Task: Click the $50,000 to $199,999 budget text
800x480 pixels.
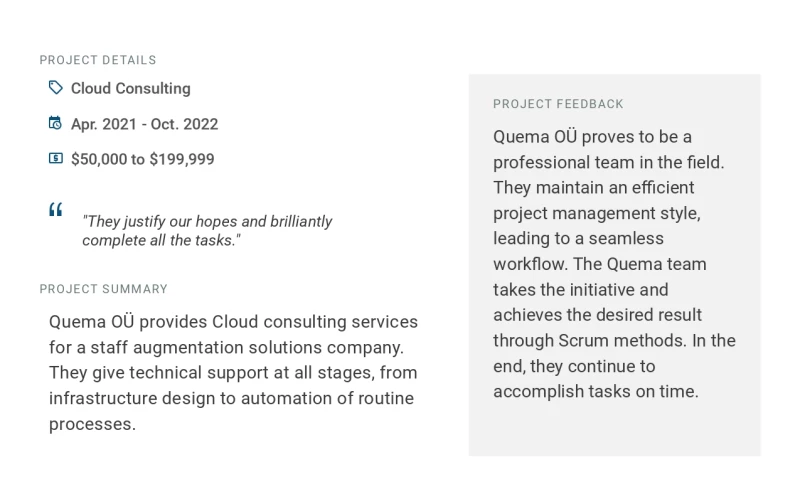Action: (142, 159)
